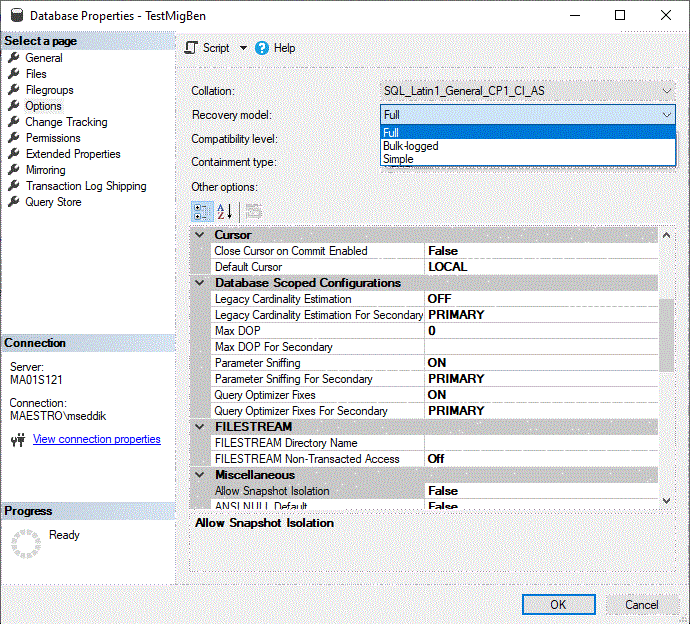Click the Help label in toolbar
Screen dimensions: 690x624
[x=284, y=48]
